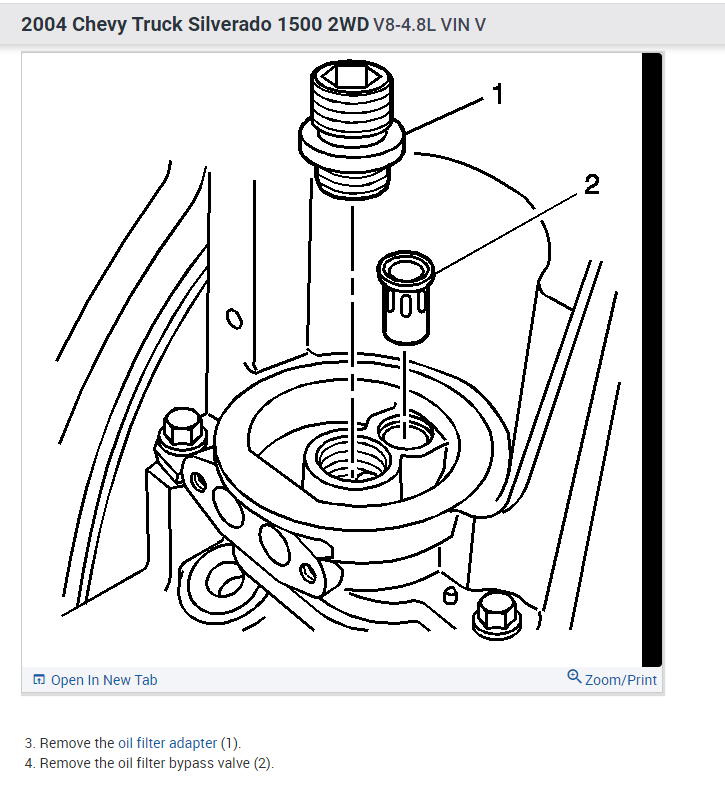The width and height of the screenshot is (725, 790).
Task: Click the bypass valve bore in the housing
Action: (x=406, y=431)
